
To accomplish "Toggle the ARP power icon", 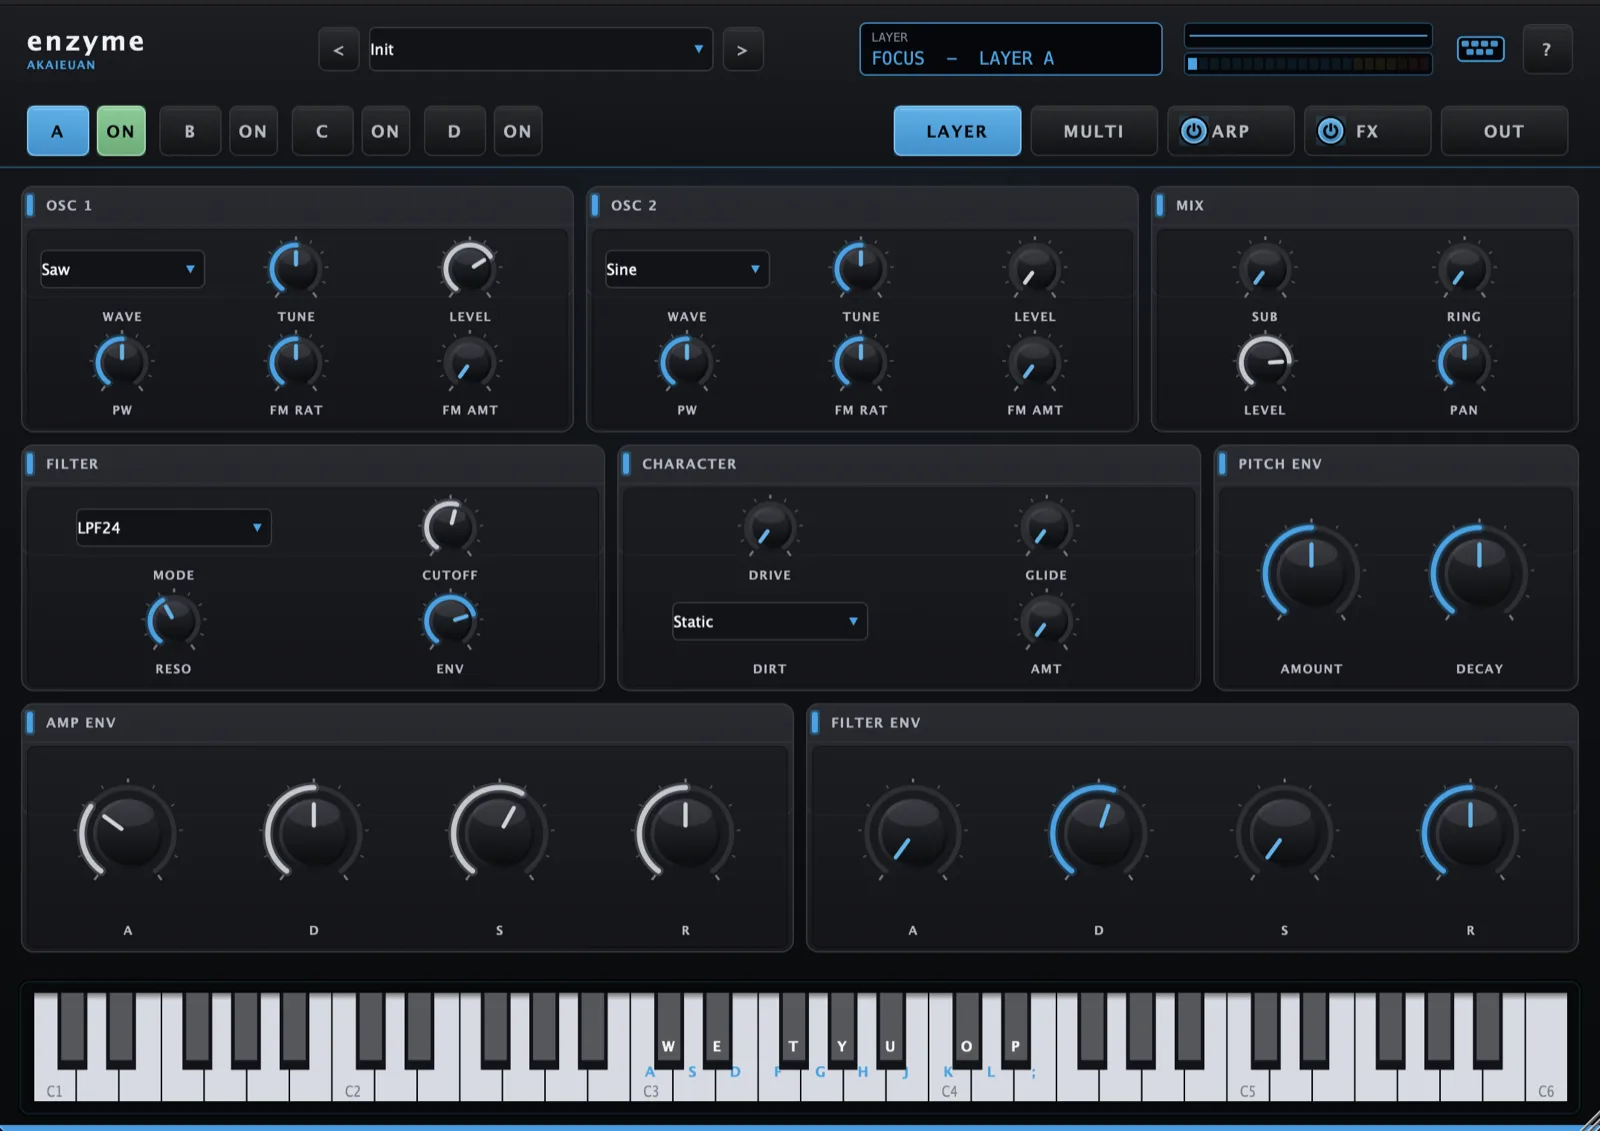I will click(1193, 131).
